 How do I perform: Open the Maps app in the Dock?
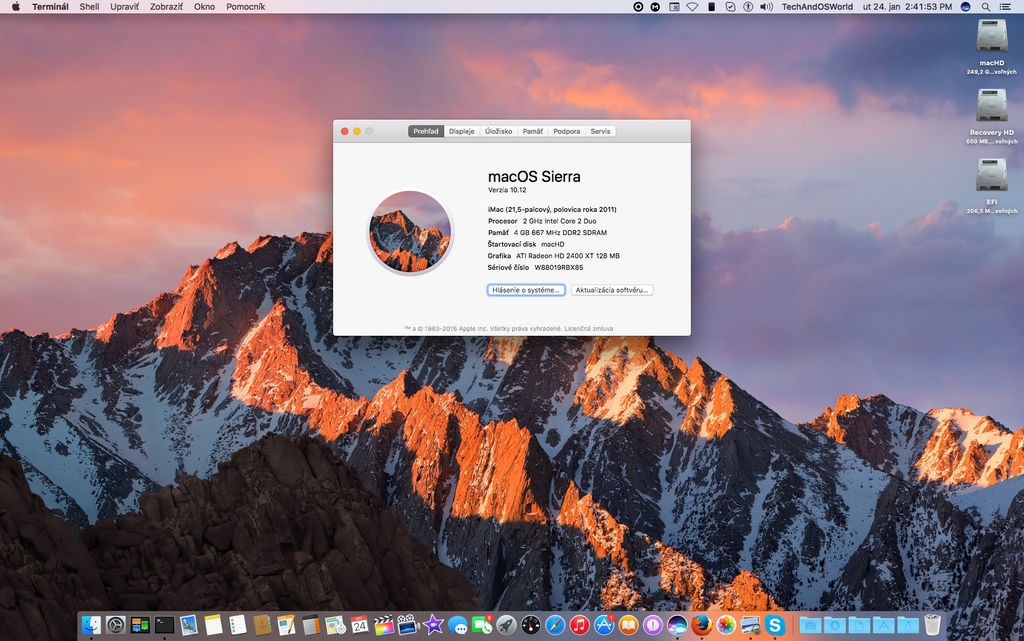[335, 625]
